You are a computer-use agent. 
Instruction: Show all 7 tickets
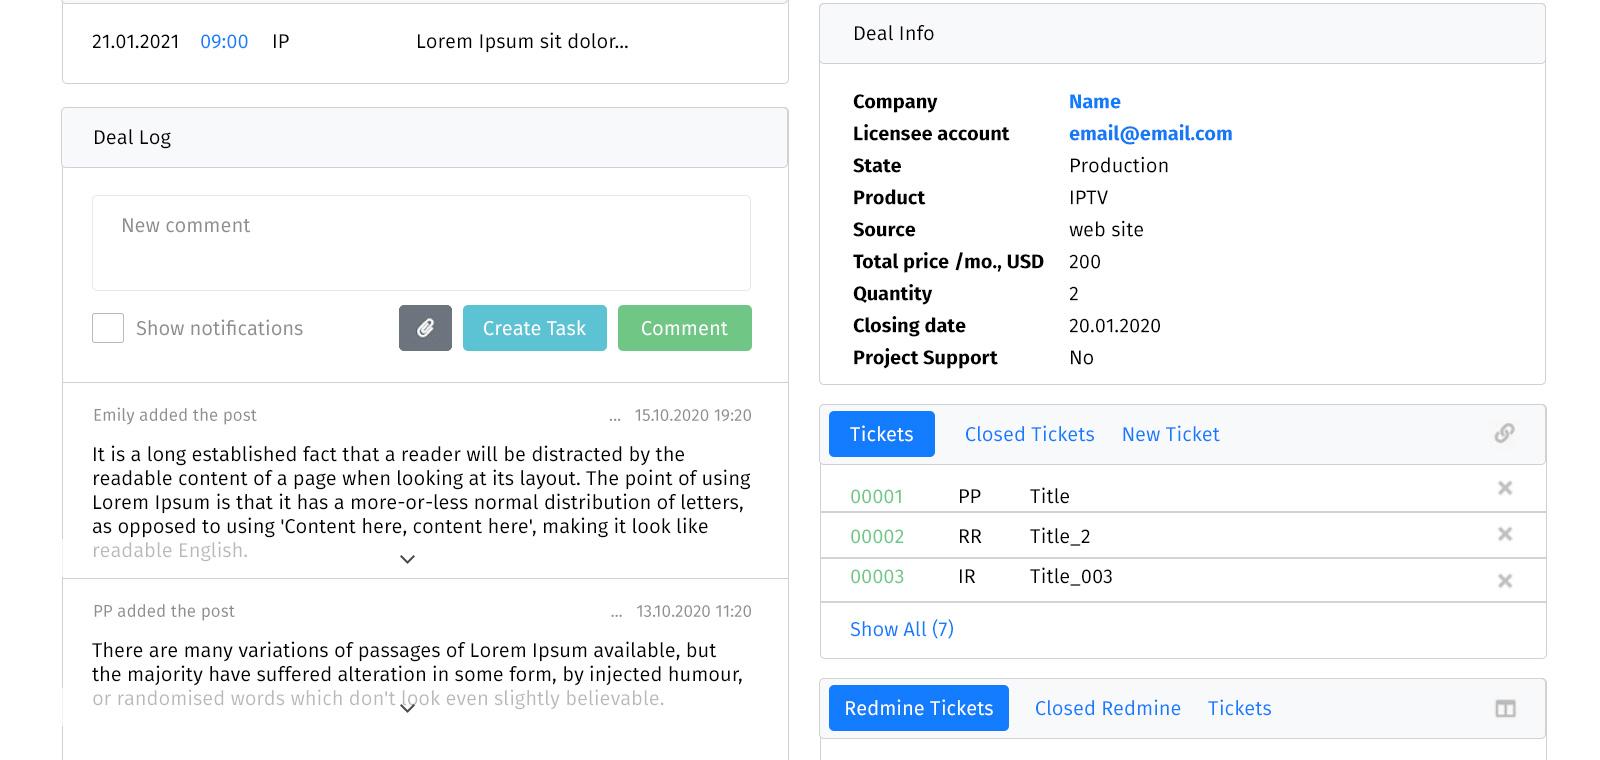click(x=901, y=629)
